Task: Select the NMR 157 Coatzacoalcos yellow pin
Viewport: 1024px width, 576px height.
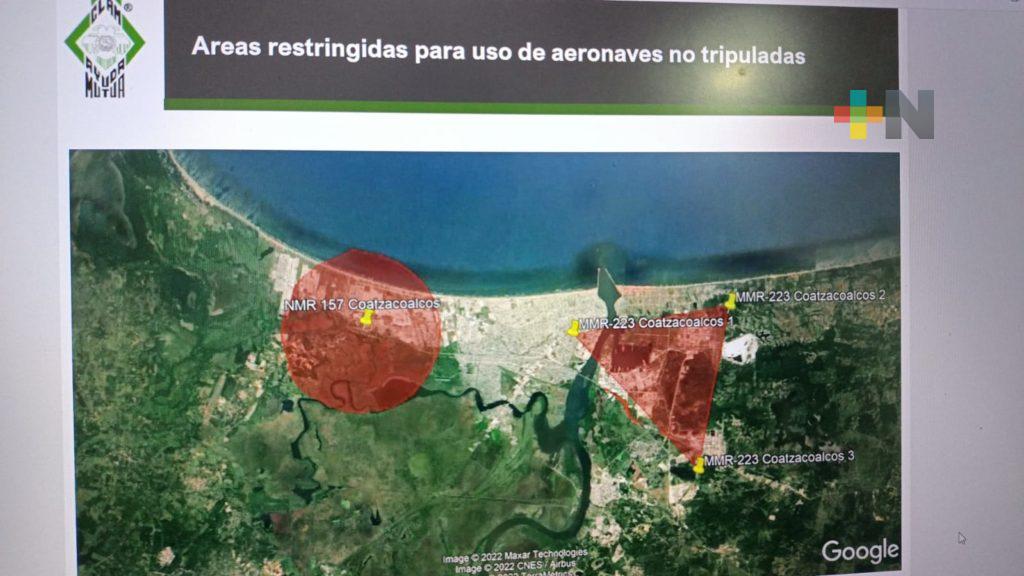Action: point(367,317)
